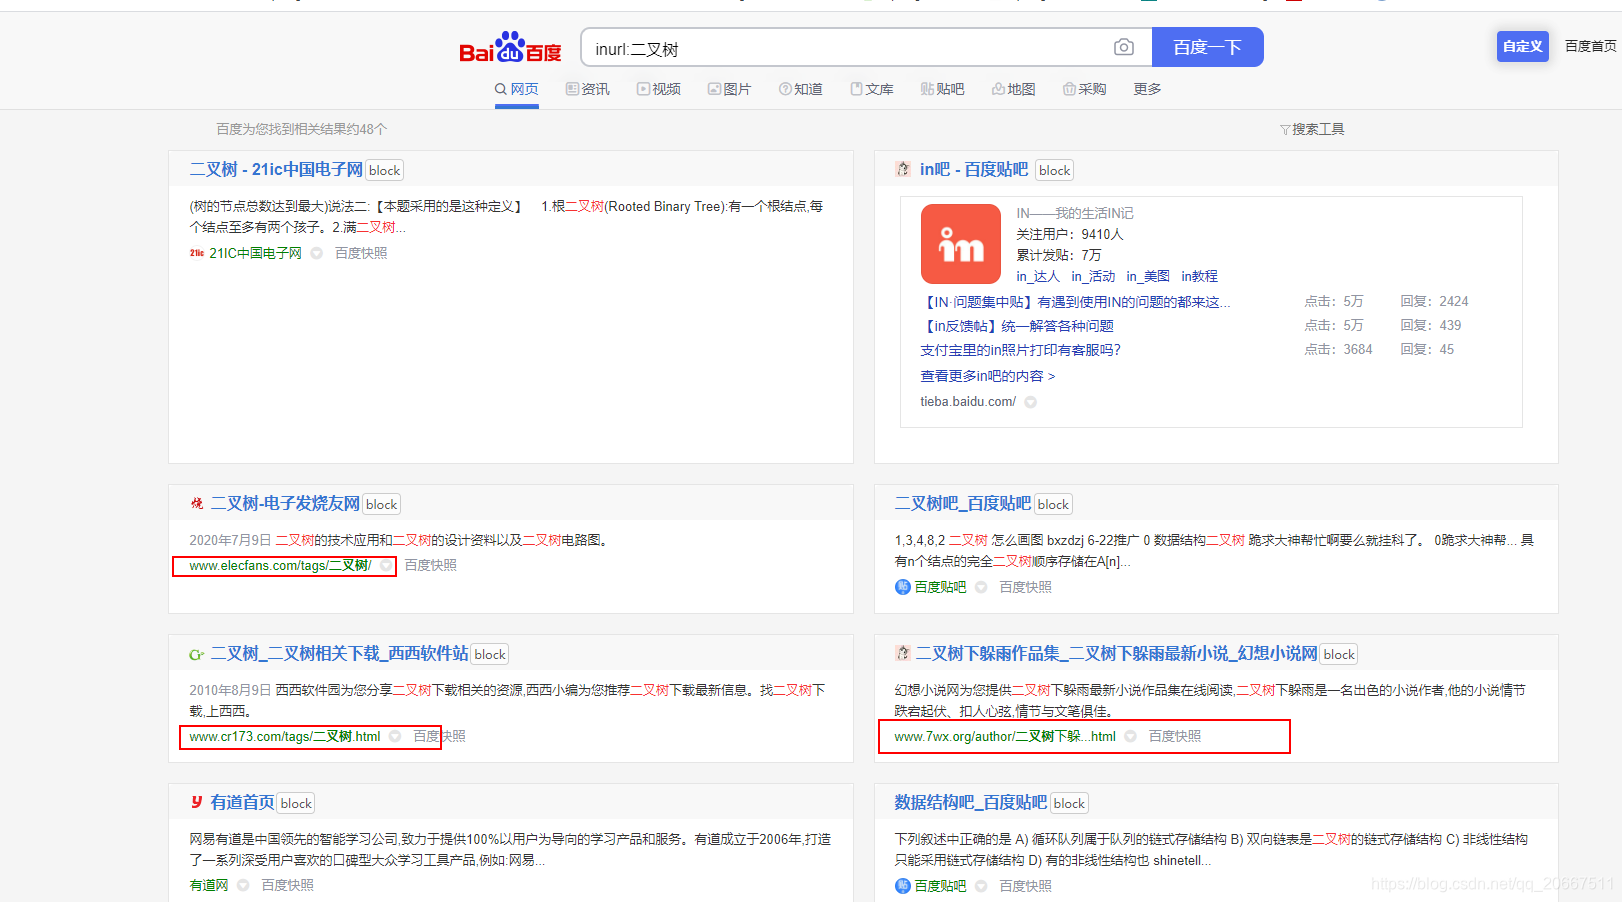Click www.7wx.org/author/二叉树下躲 URL
Screen dimensions: 1622x902
coord(1005,737)
